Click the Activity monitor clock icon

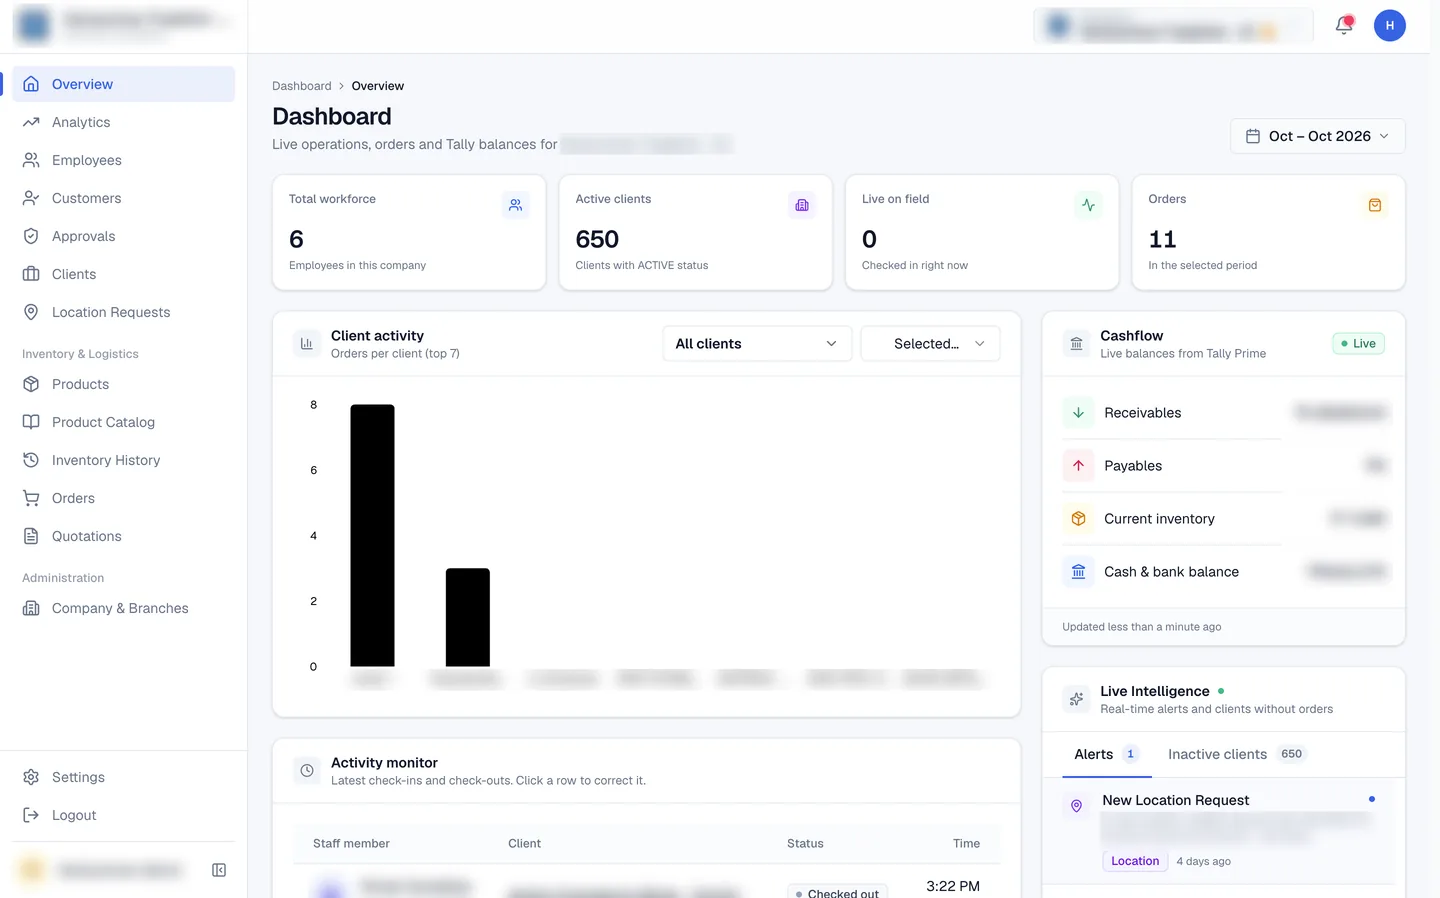point(307,771)
